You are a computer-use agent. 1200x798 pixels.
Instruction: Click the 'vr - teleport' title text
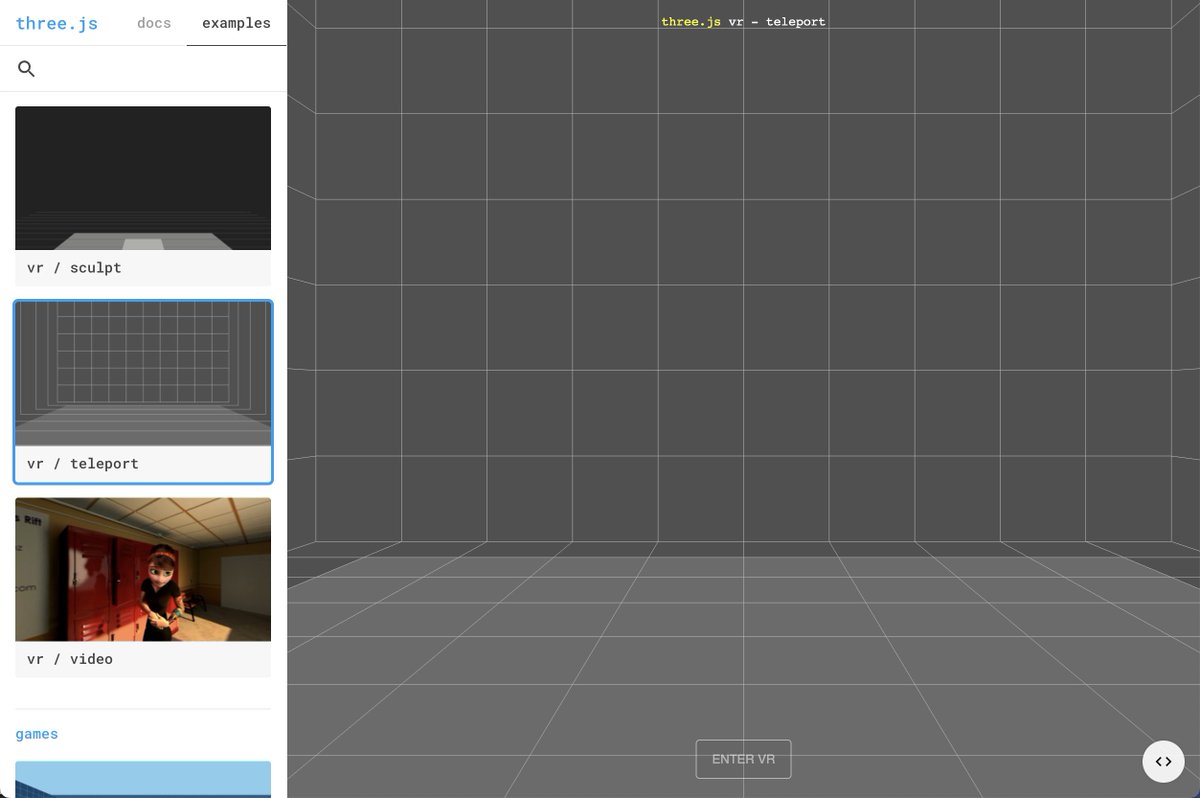point(777,21)
